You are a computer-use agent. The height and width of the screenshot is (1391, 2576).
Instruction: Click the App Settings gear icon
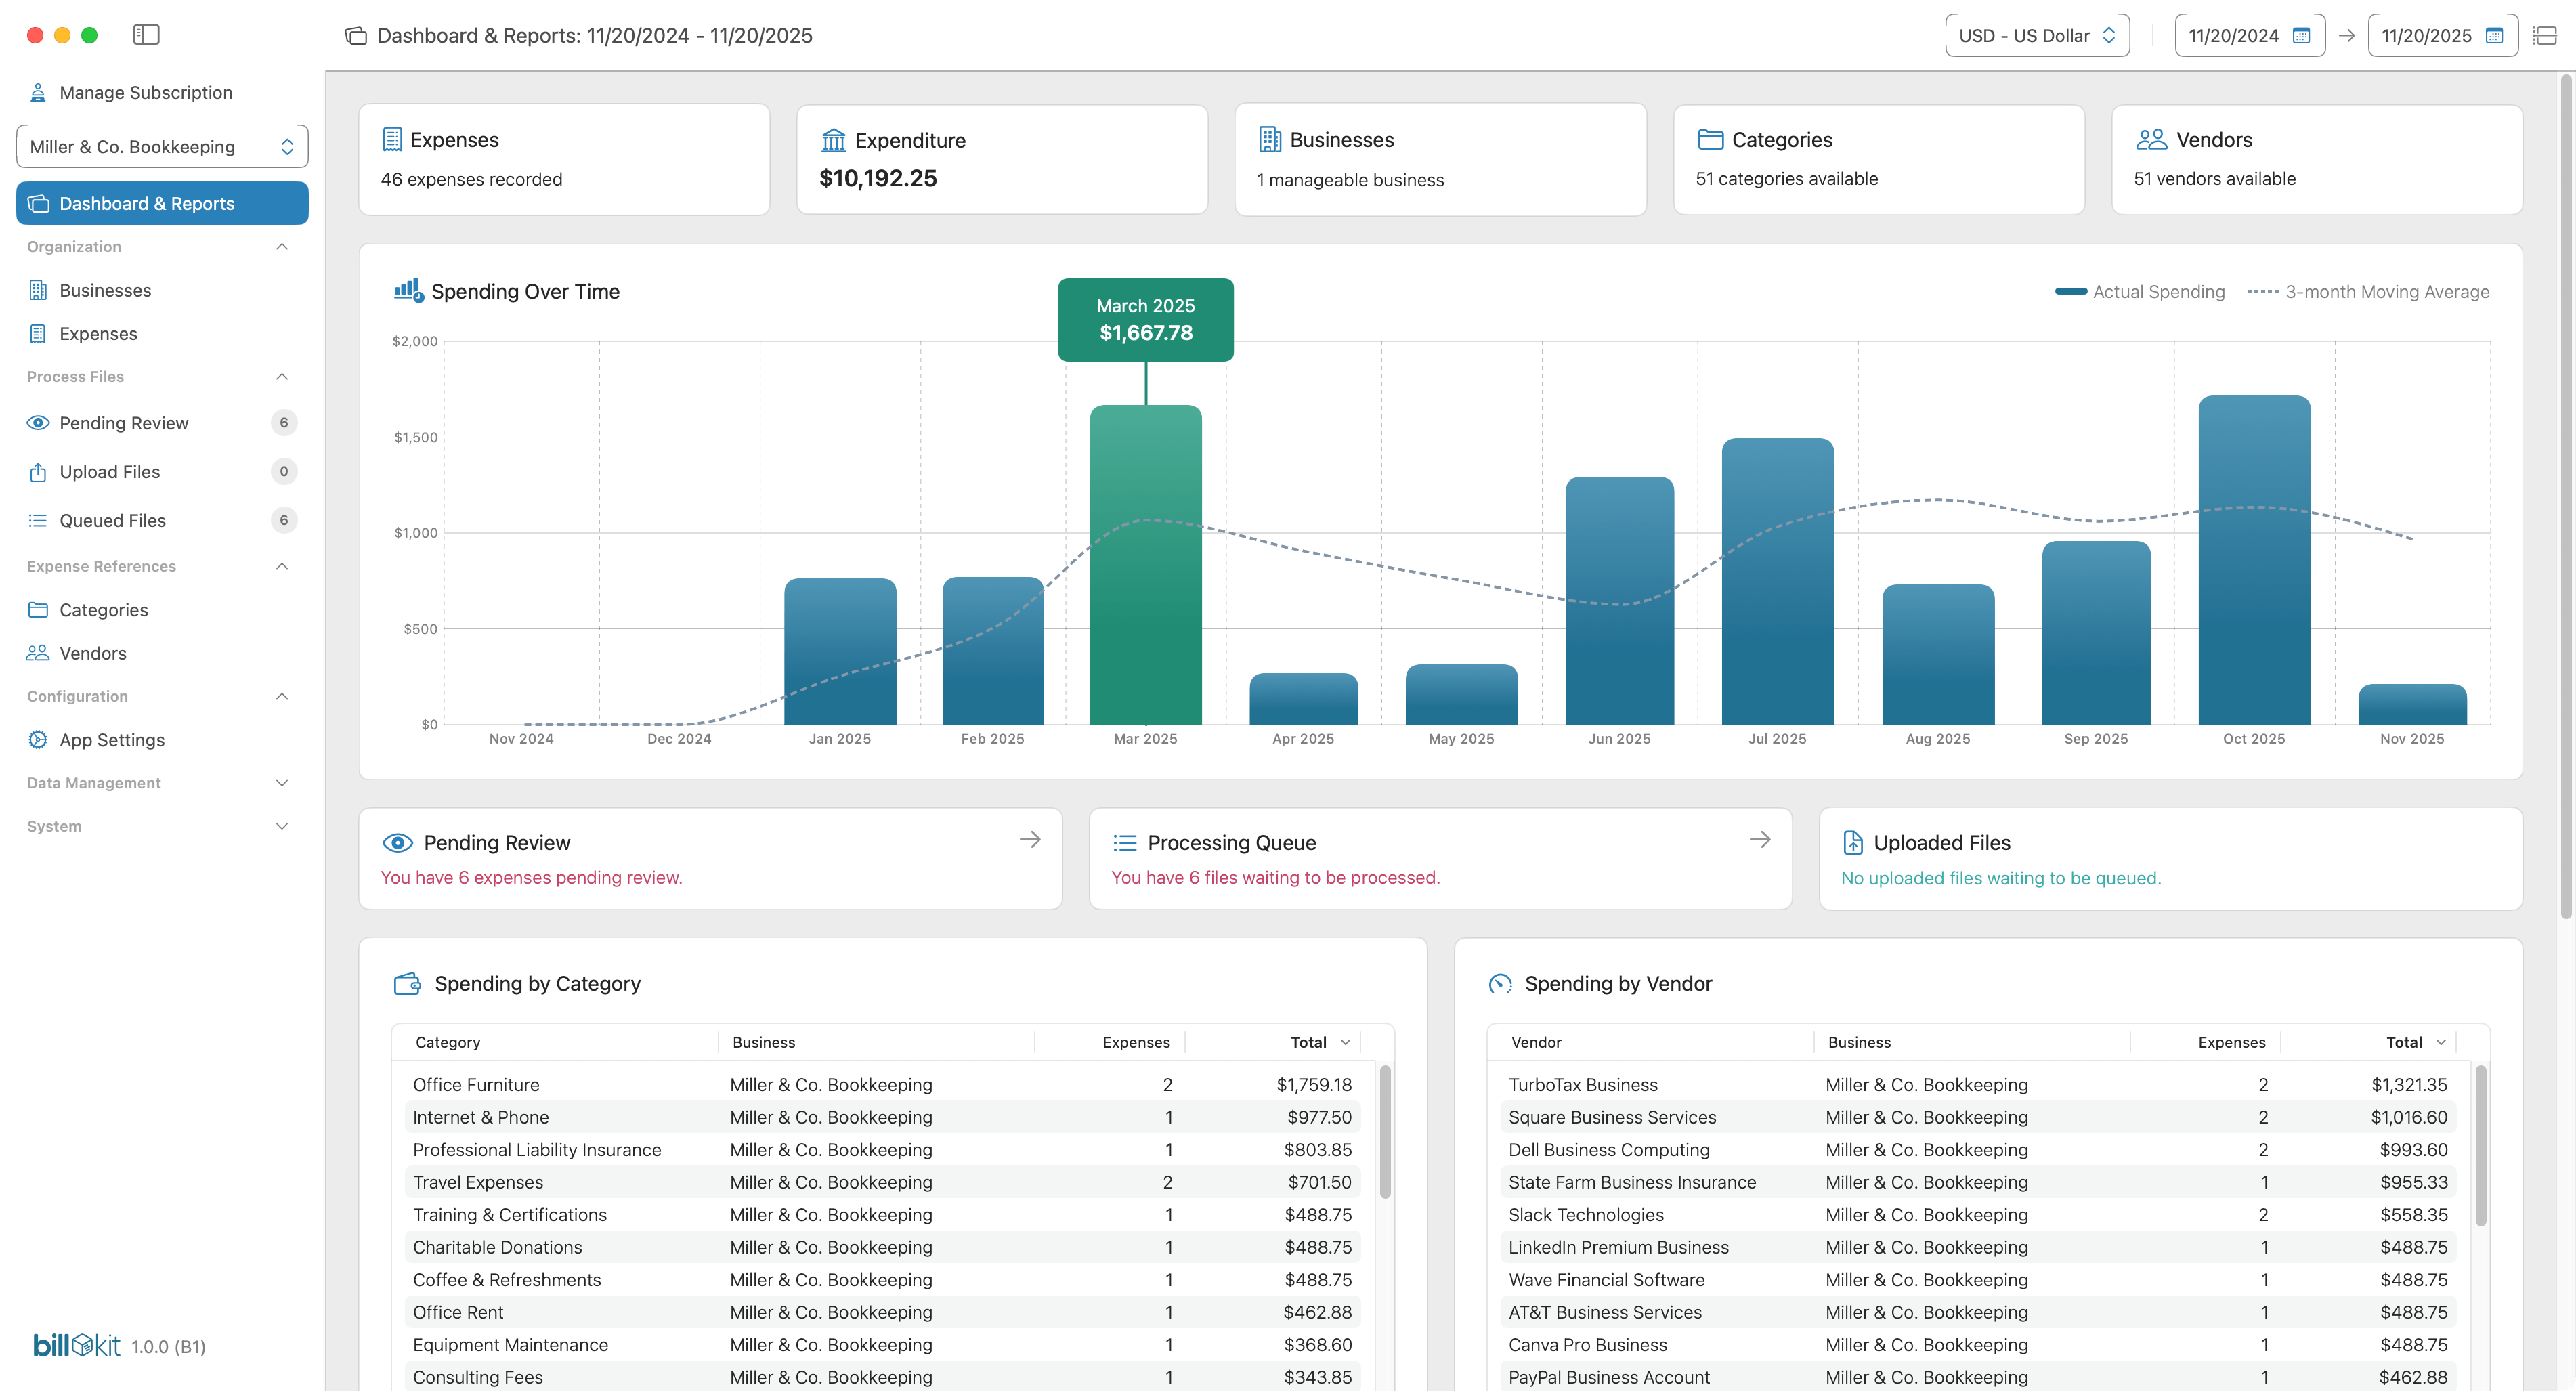(x=38, y=740)
